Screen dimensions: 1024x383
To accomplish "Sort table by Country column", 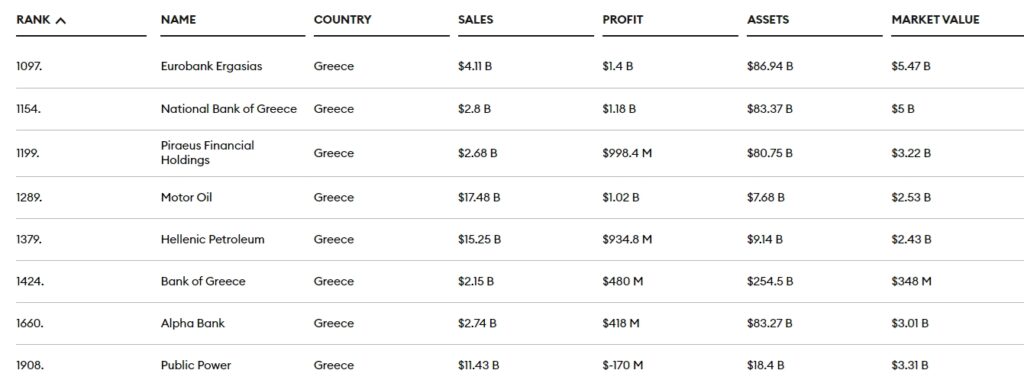I will (x=342, y=20).
